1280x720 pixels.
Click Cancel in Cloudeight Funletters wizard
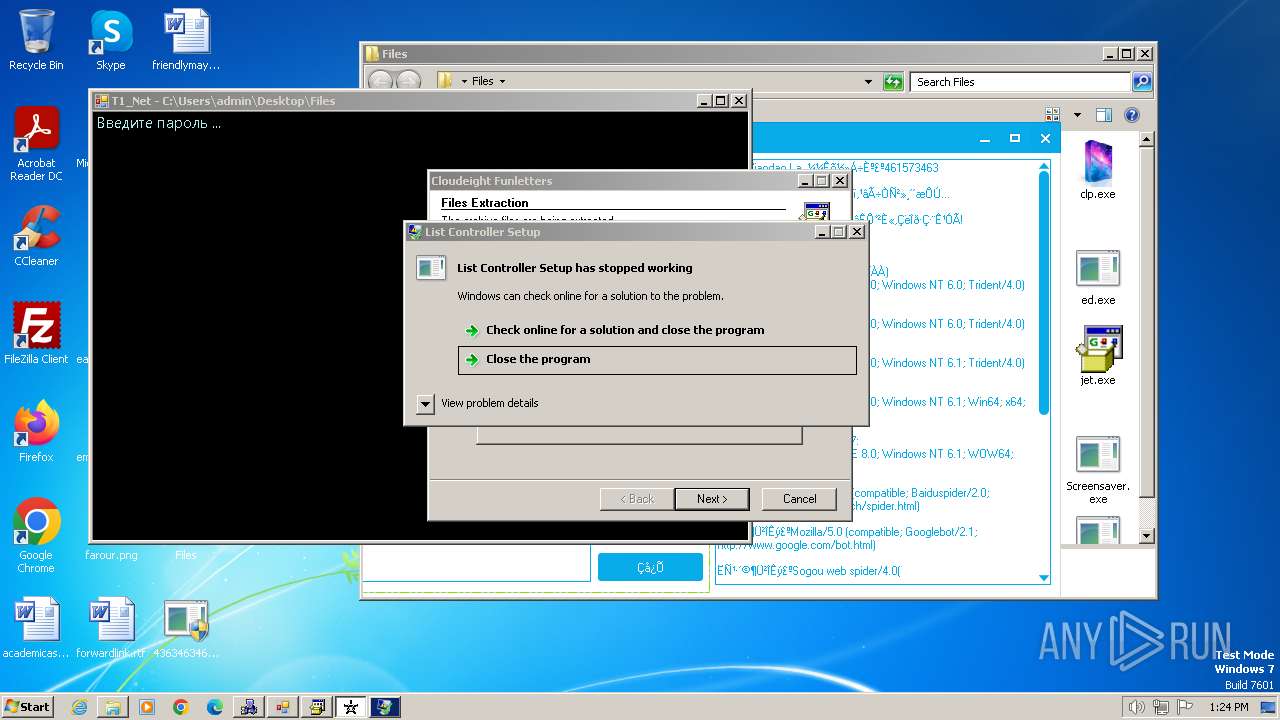tap(799, 499)
